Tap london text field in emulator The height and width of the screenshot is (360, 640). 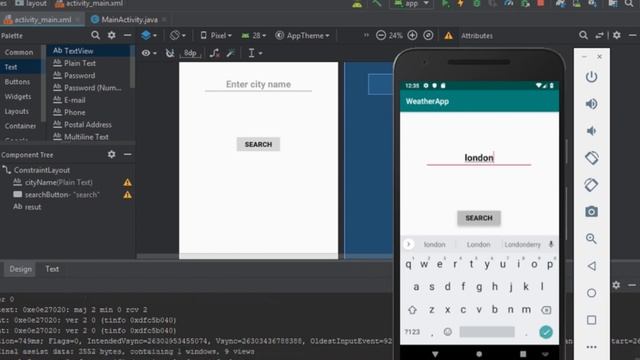click(x=479, y=158)
